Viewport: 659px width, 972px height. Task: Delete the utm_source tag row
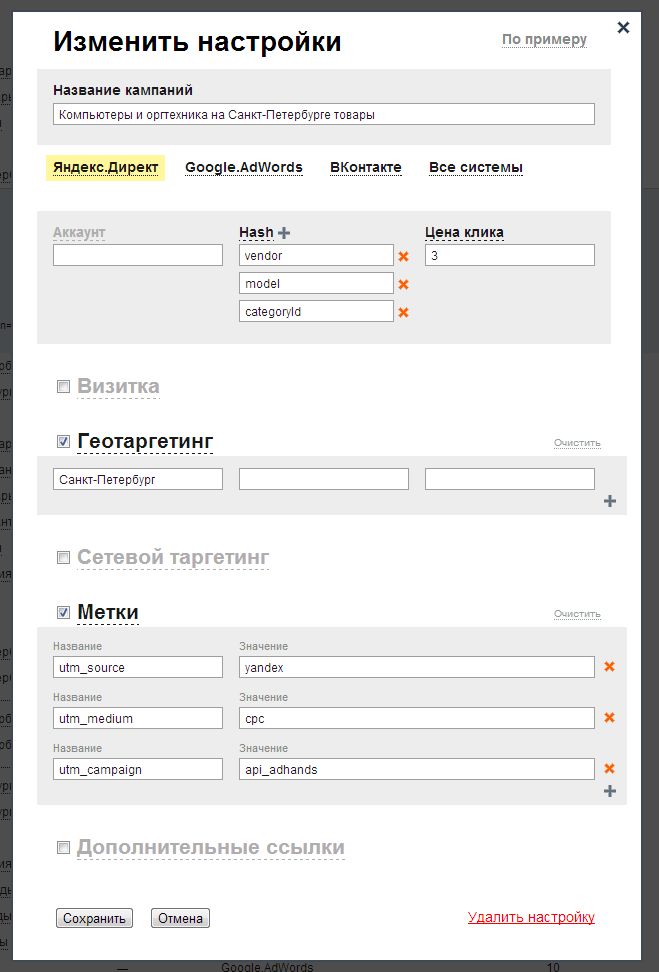point(609,666)
